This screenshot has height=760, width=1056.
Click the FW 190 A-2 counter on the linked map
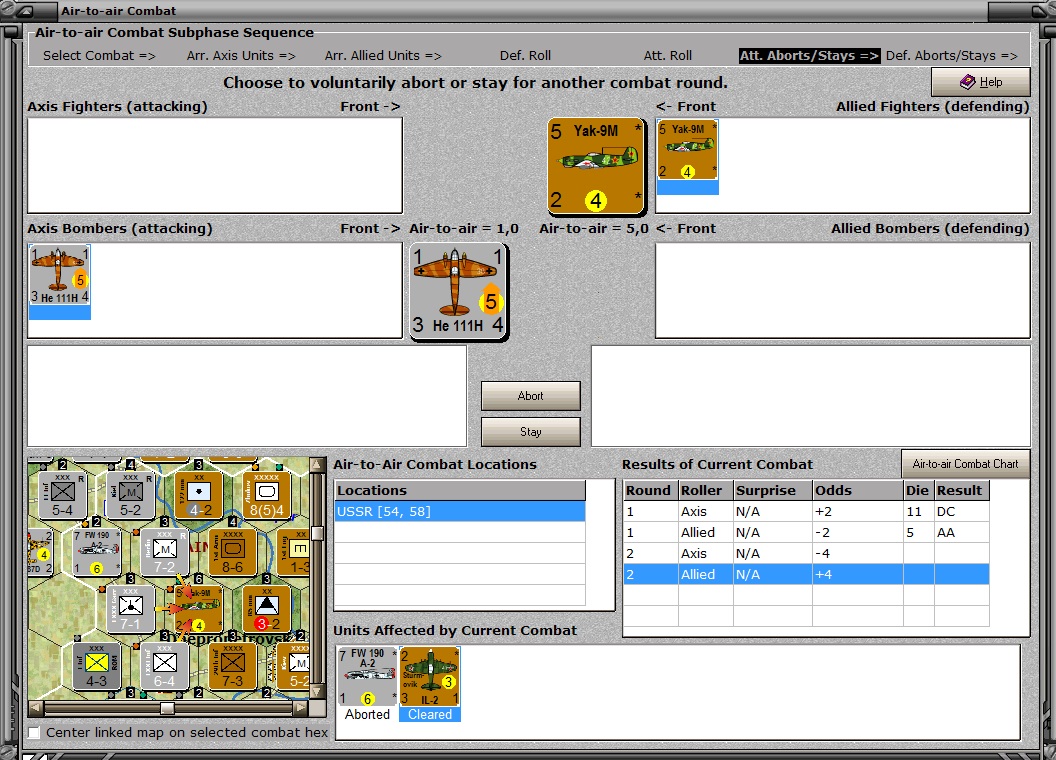(x=97, y=552)
